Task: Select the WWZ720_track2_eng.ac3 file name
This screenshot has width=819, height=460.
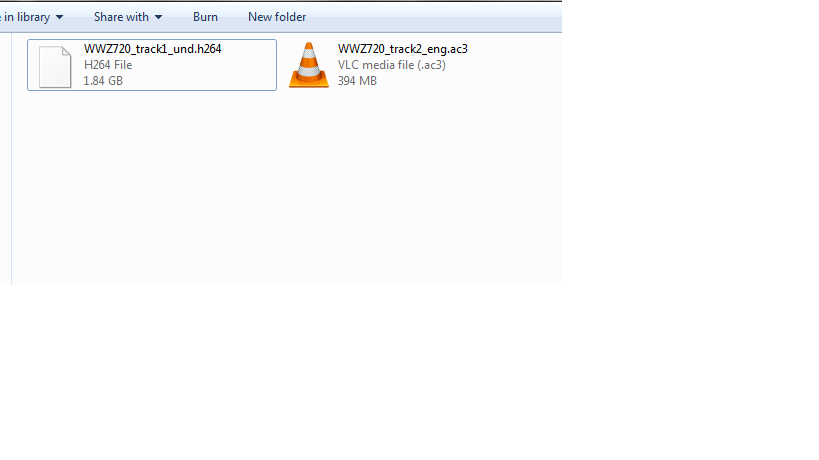Action: [x=403, y=49]
